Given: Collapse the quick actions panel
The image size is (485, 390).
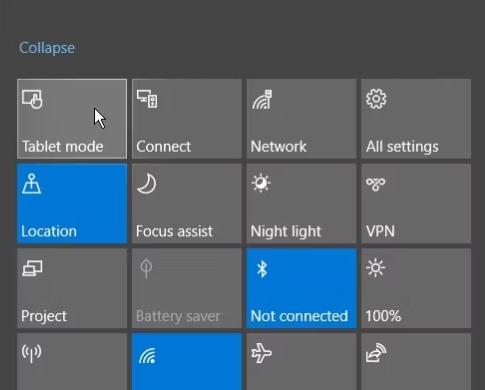Looking at the screenshot, I should (47, 48).
